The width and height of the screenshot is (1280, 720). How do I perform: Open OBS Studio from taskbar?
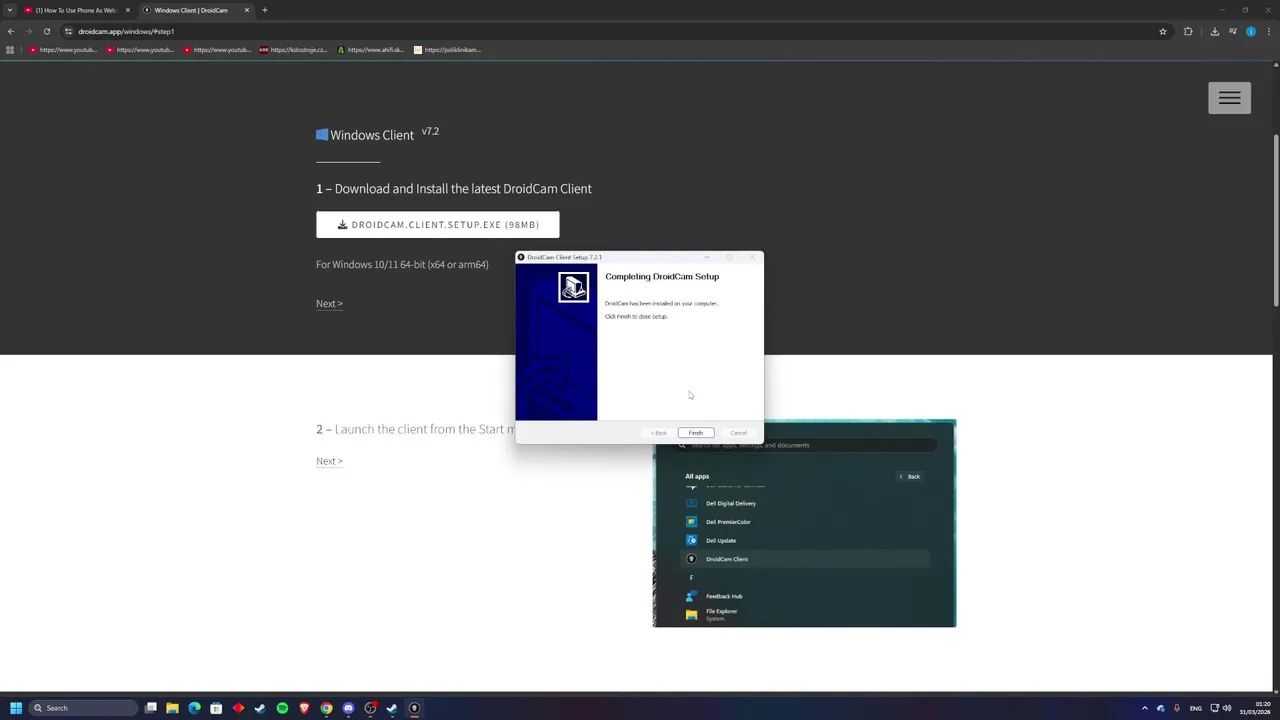[x=370, y=708]
